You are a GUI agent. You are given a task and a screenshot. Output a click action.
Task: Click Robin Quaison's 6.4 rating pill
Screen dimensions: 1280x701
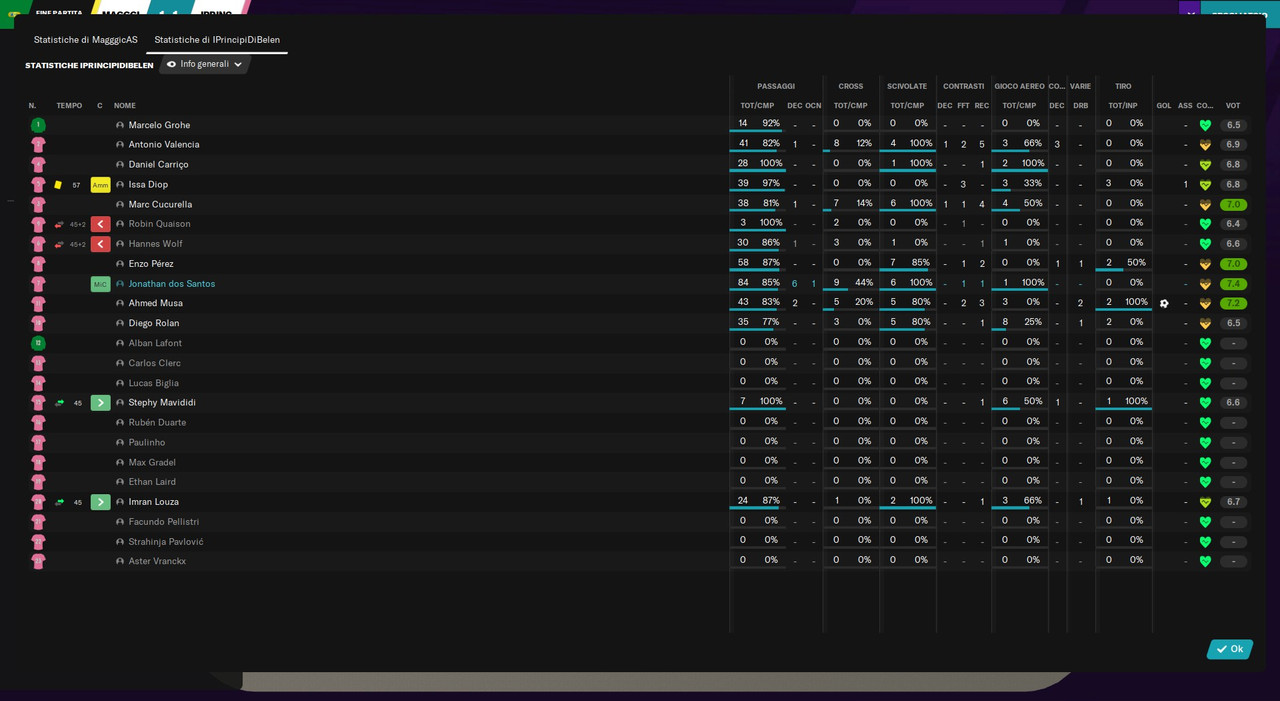pyautogui.click(x=1233, y=224)
